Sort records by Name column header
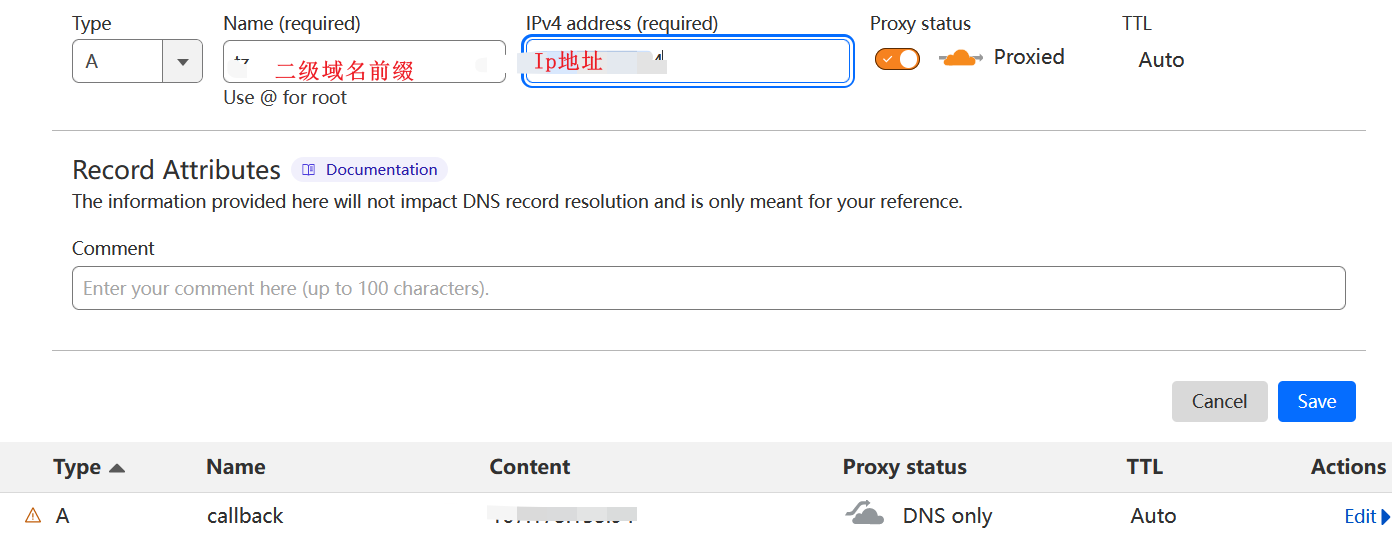This screenshot has height=534, width=1392. pyautogui.click(x=235, y=467)
